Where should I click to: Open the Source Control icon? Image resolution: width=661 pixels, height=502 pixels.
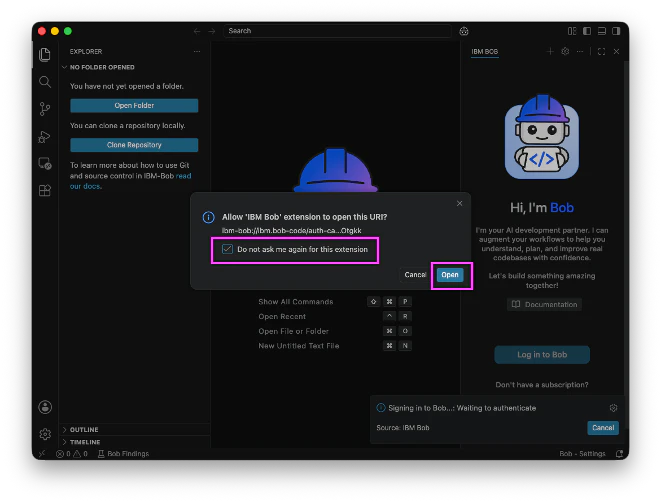pos(45,109)
